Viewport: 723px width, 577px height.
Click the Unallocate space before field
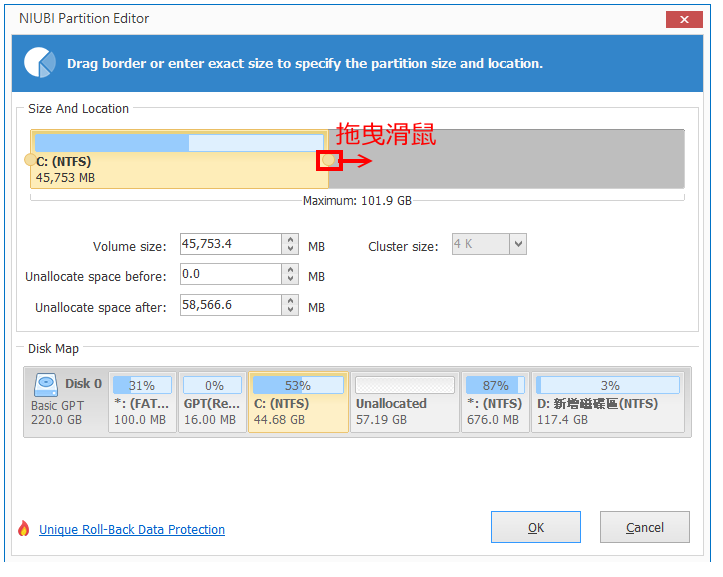click(x=231, y=274)
